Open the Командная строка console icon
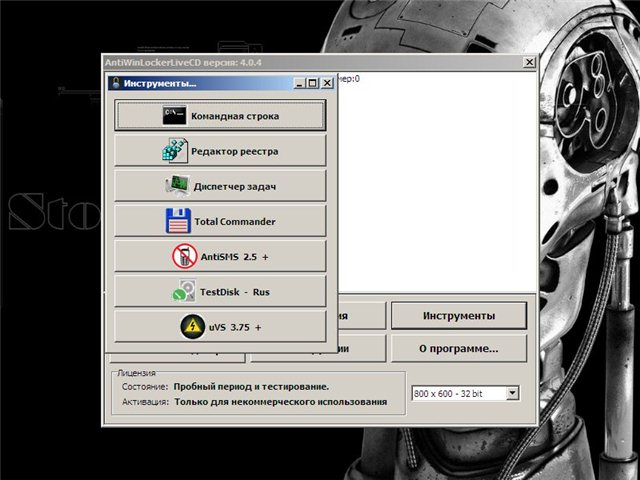 tap(174, 116)
